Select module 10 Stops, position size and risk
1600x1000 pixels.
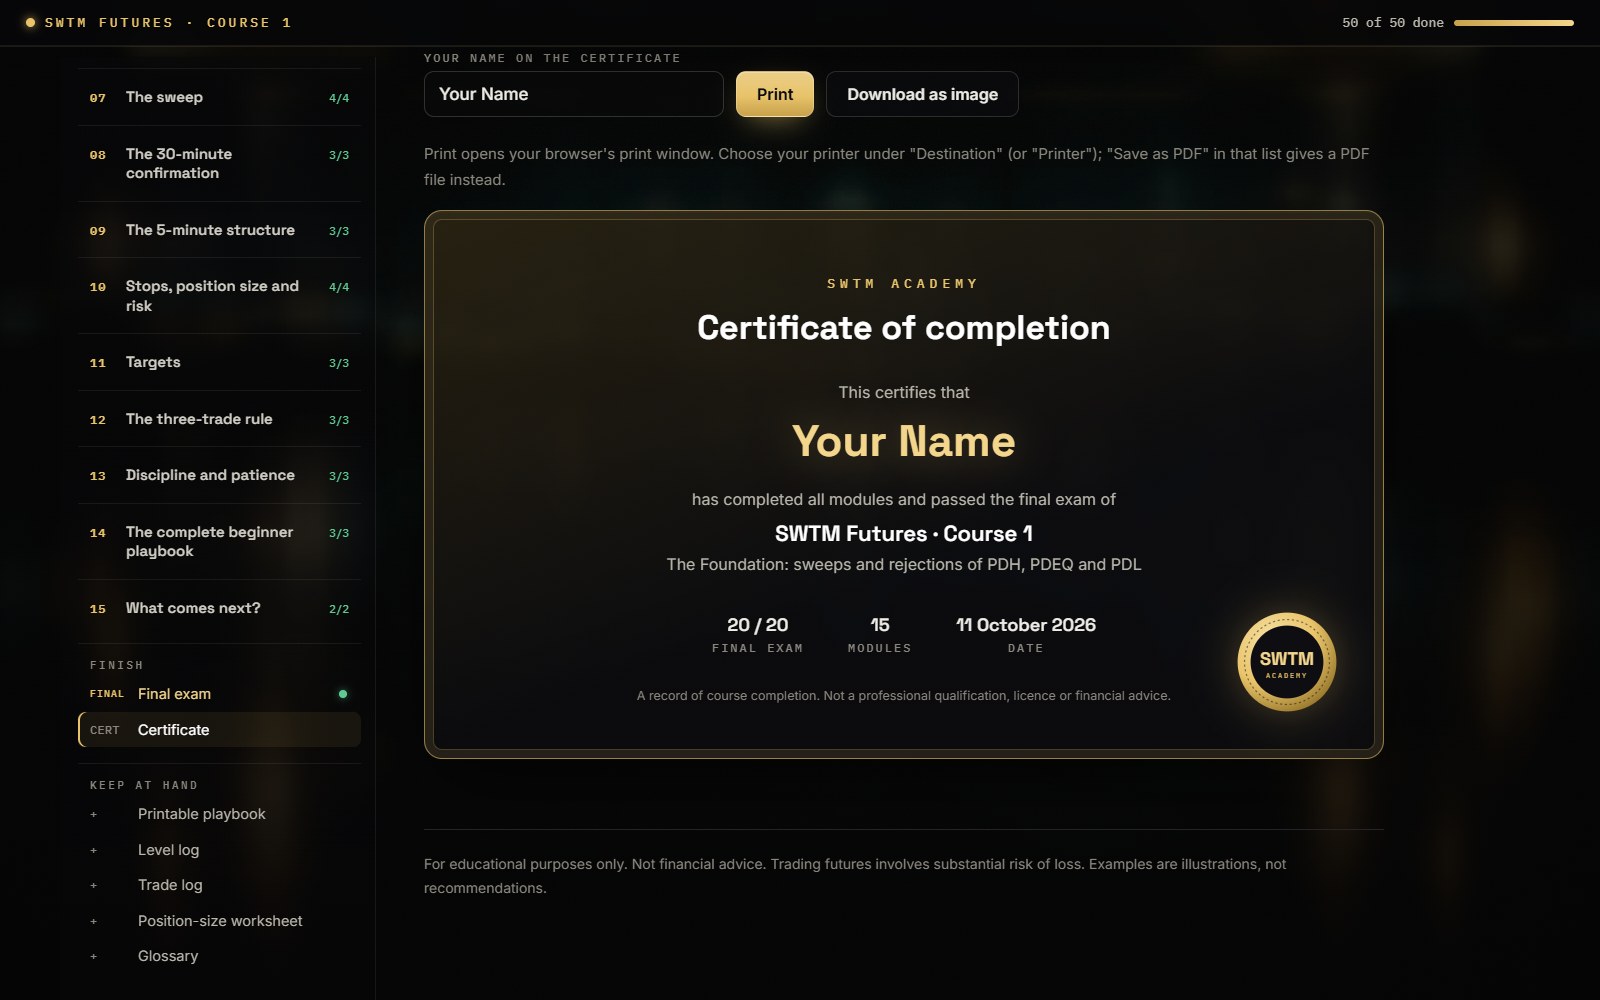click(219, 296)
